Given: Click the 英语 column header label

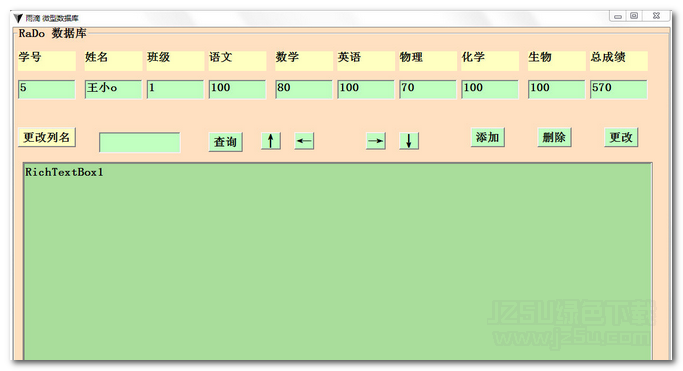Looking at the screenshot, I should 366,61.
